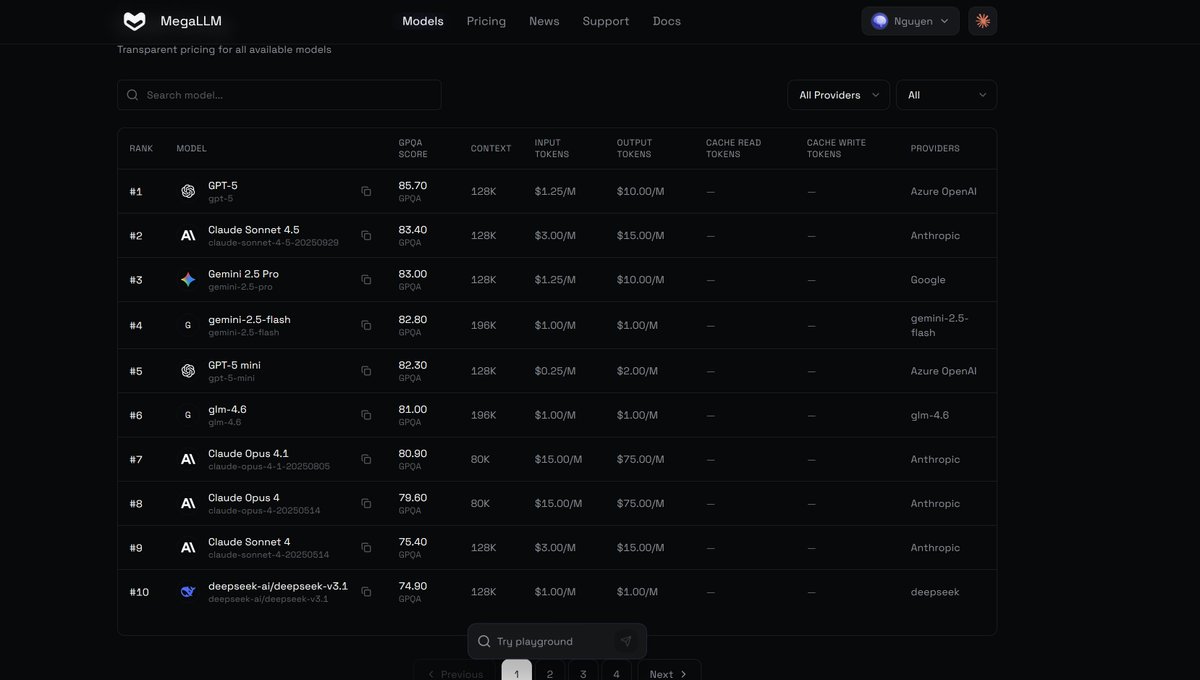Screen dimensions: 1200x680
Task: Click the playground magnifier icon
Action: click(484, 641)
